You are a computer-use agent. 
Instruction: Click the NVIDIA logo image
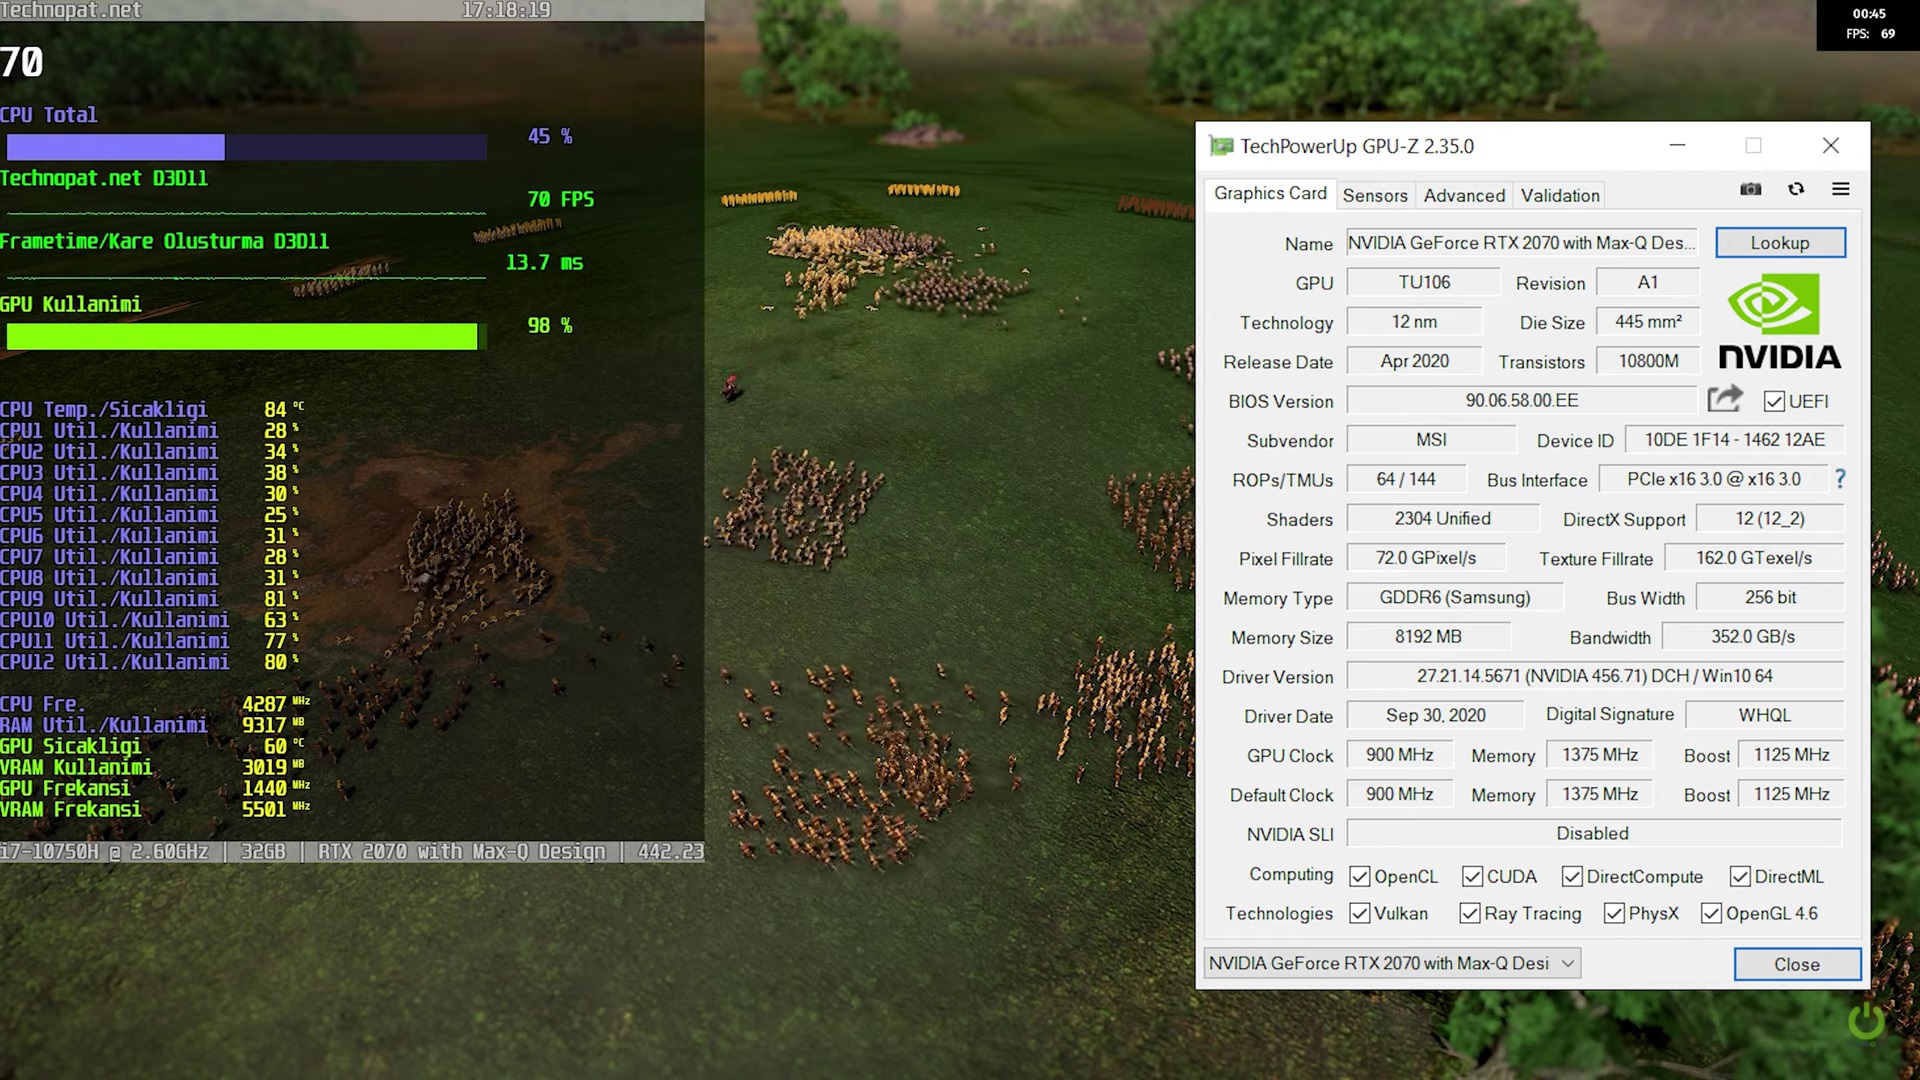1779,324
